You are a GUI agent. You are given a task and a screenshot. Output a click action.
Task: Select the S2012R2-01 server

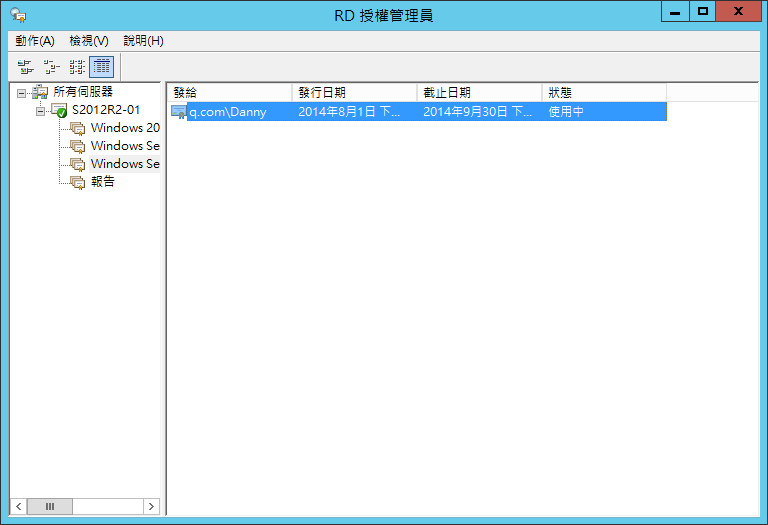(x=106, y=110)
